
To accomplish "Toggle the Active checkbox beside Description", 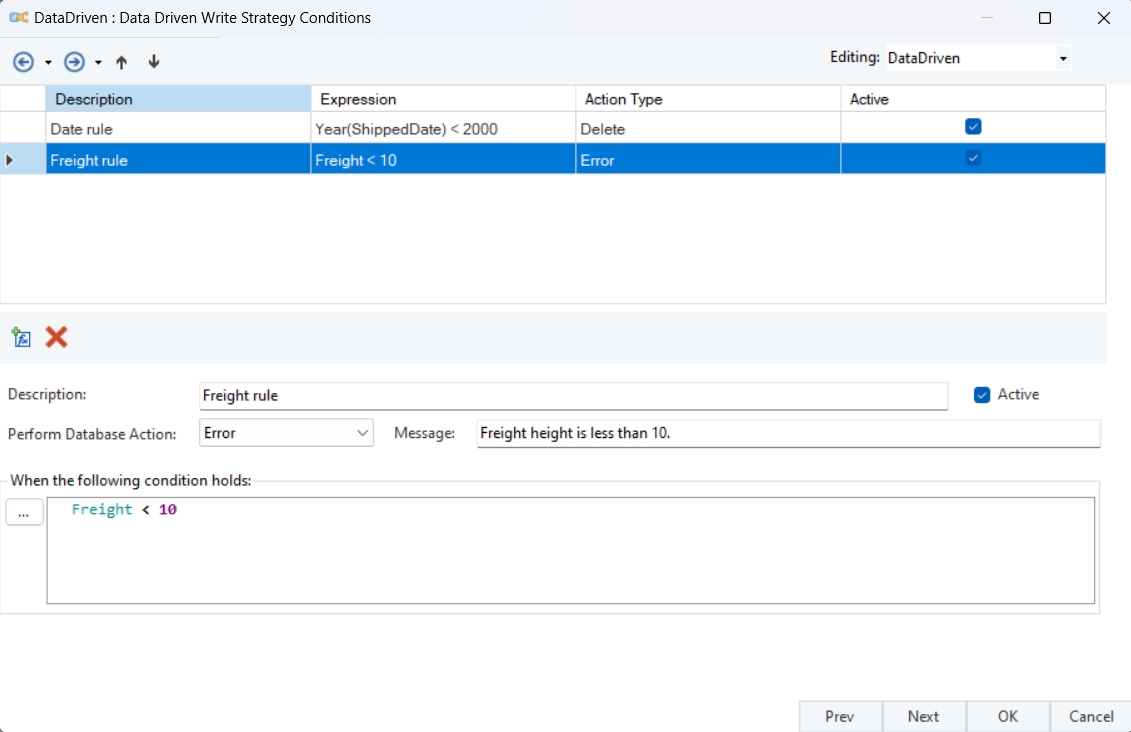I will 982,395.
